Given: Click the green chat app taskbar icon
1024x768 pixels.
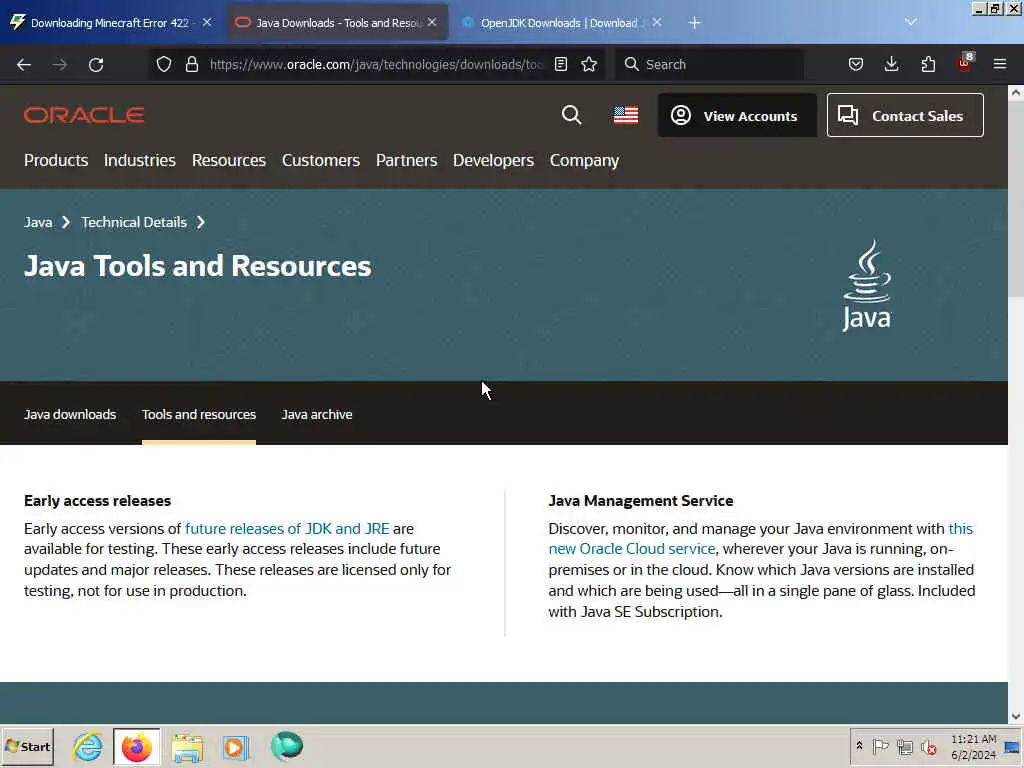Looking at the screenshot, I should tap(287, 746).
